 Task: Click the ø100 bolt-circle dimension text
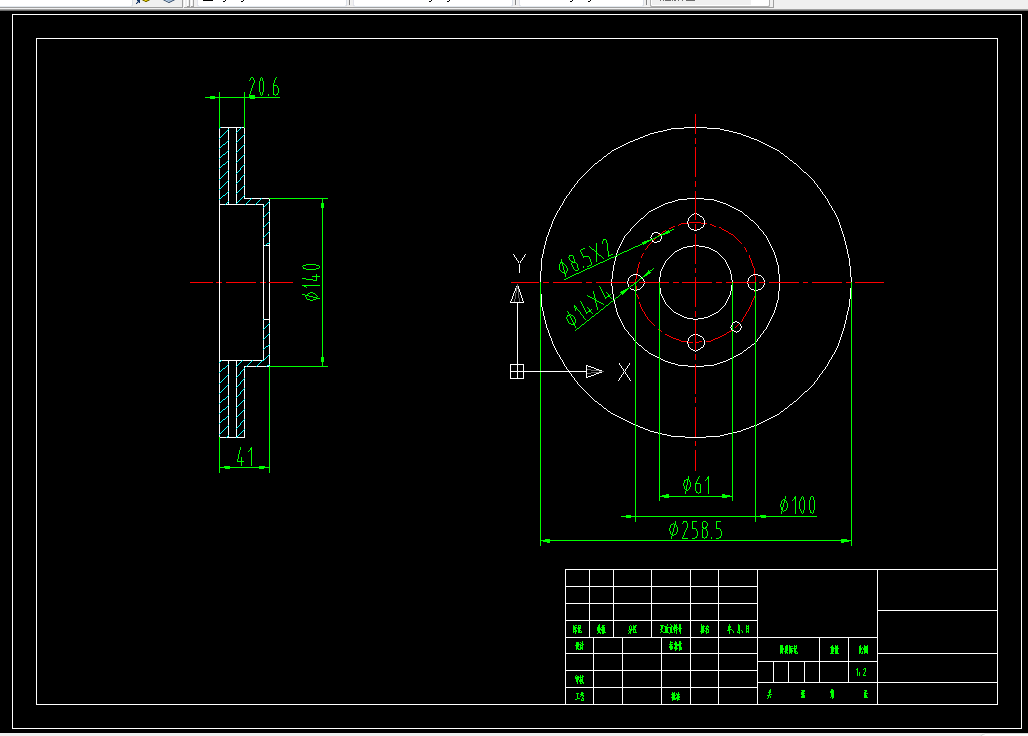(798, 505)
